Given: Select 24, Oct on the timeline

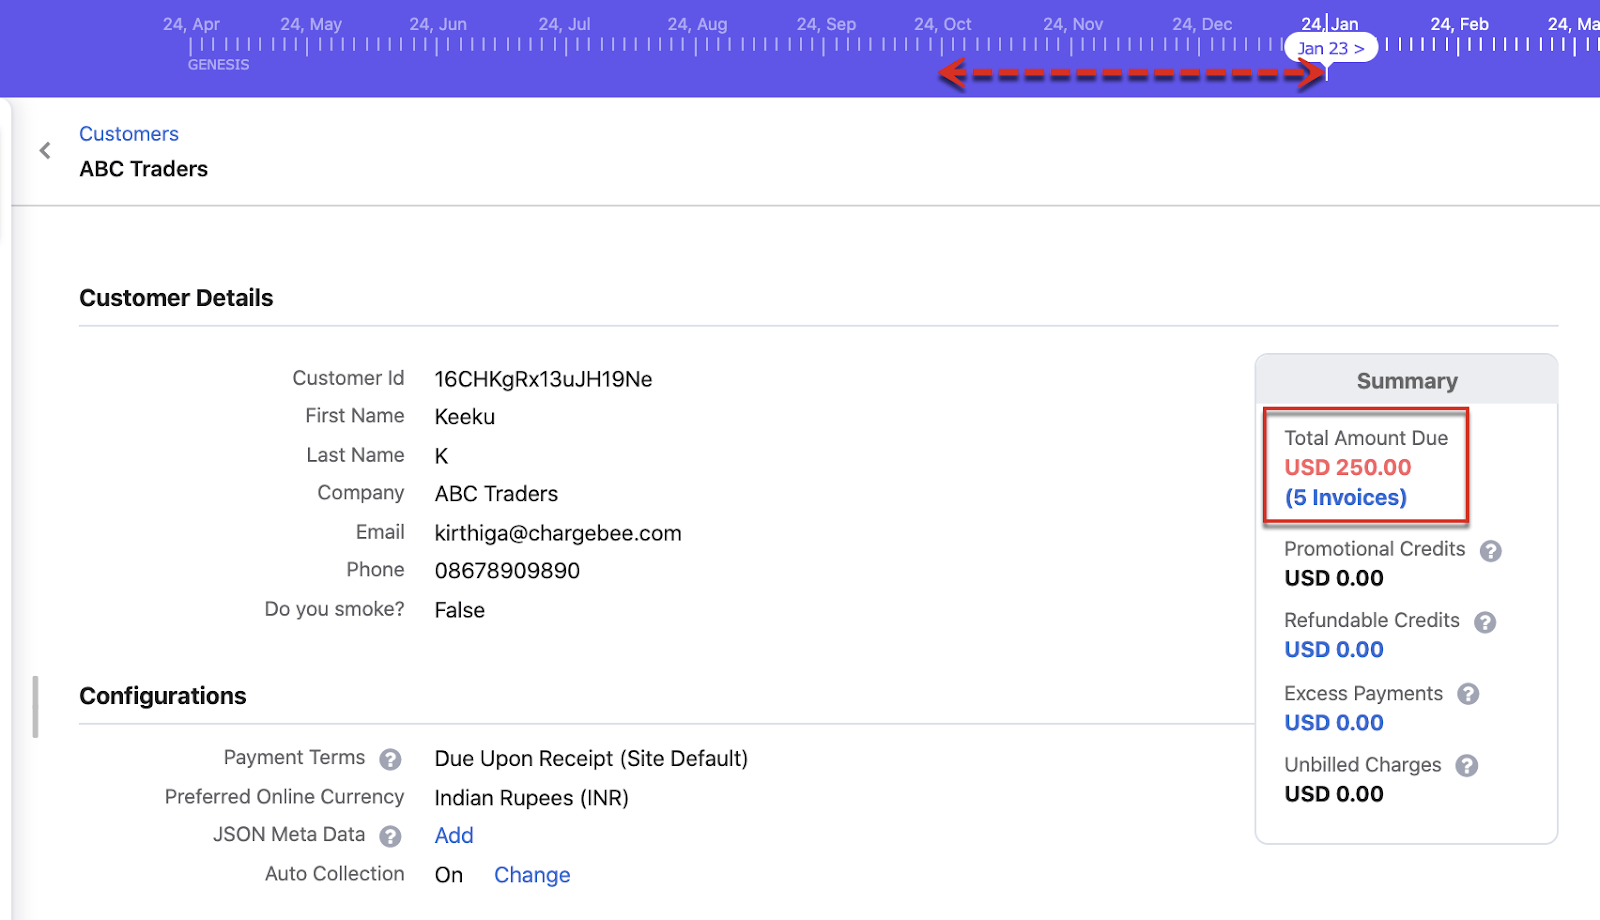Looking at the screenshot, I should 942,24.
